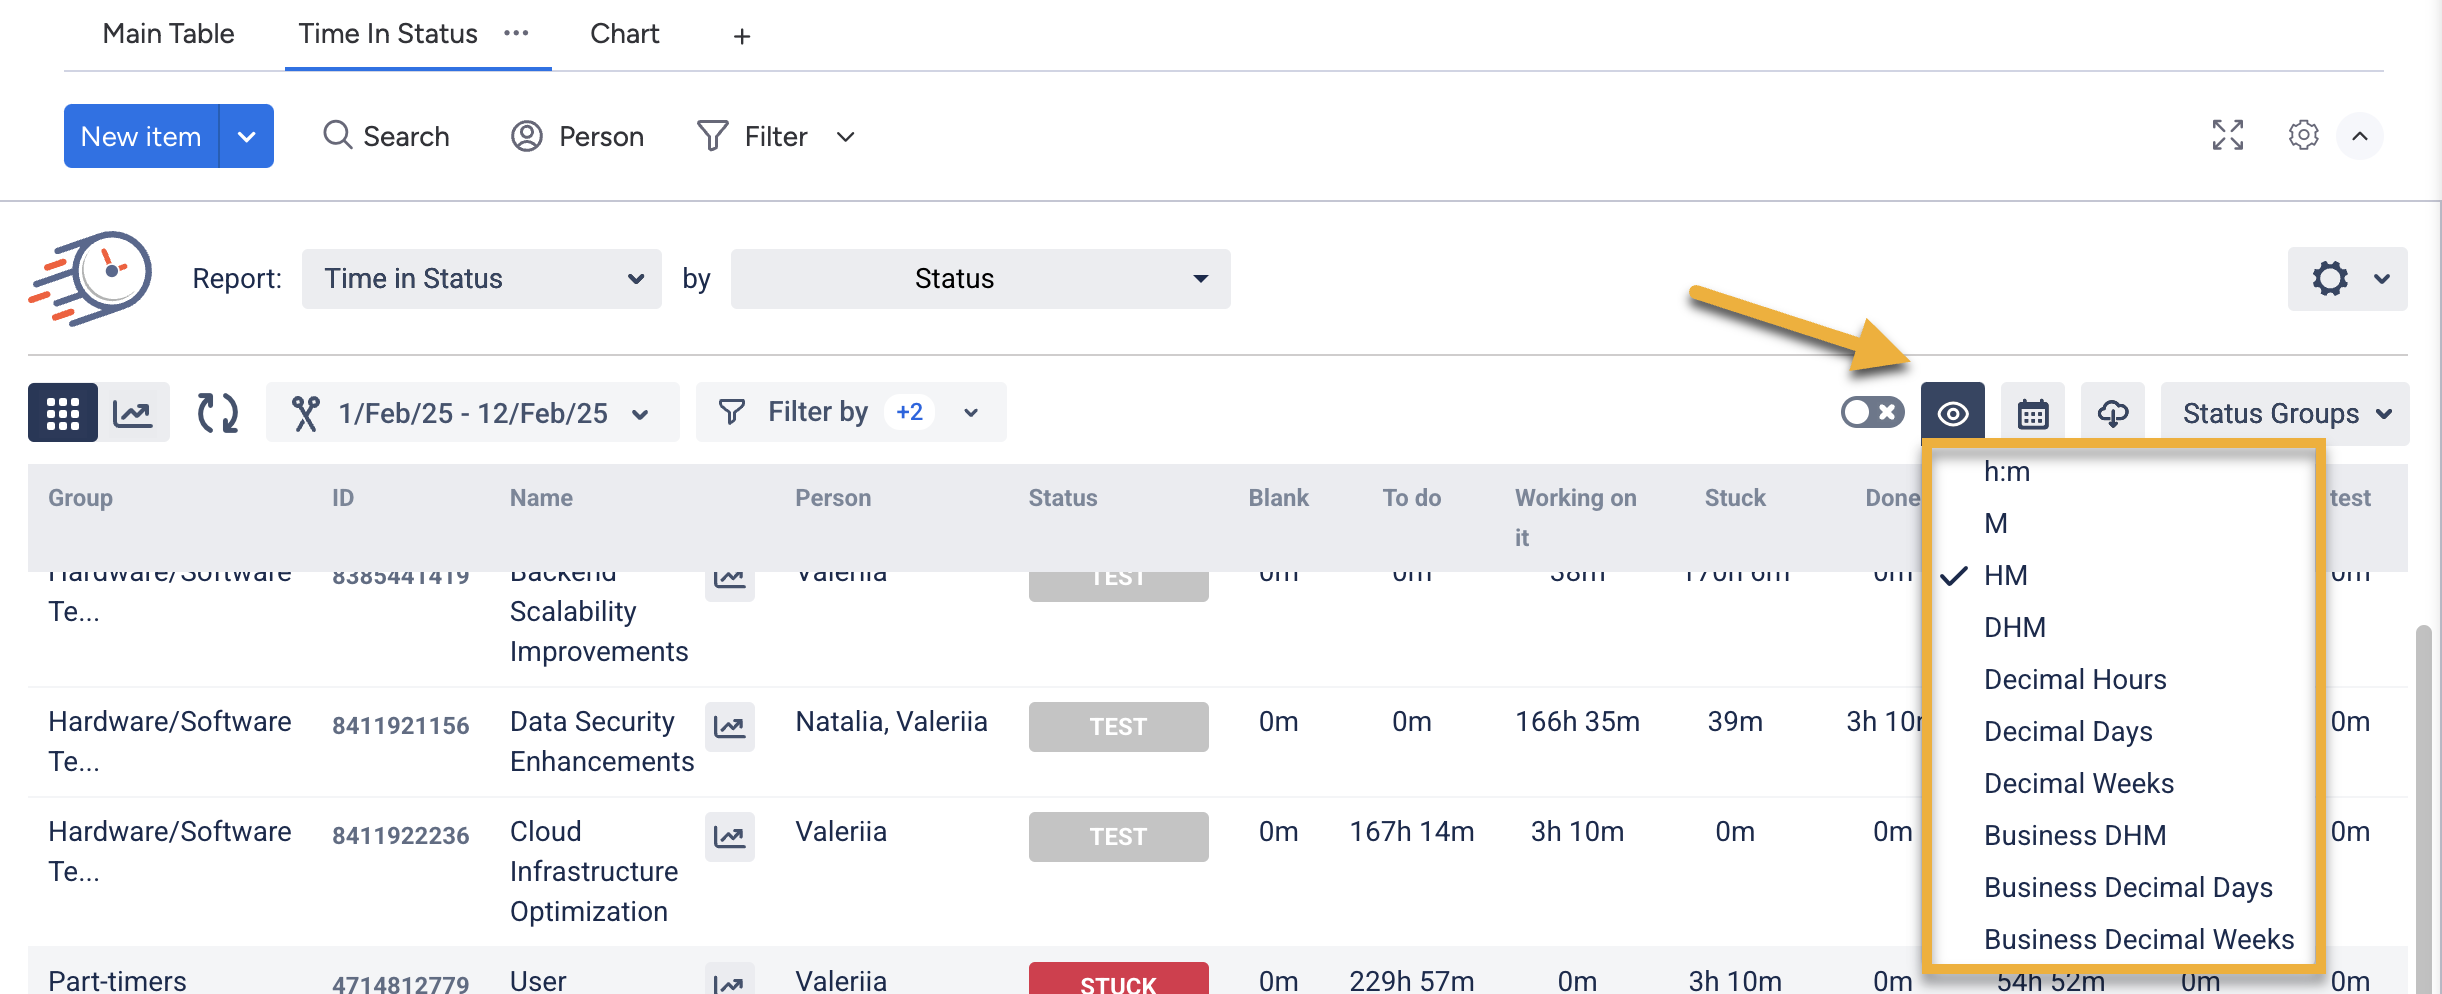Open the calendar settings icon
The height and width of the screenshot is (994, 2442).
2032,413
